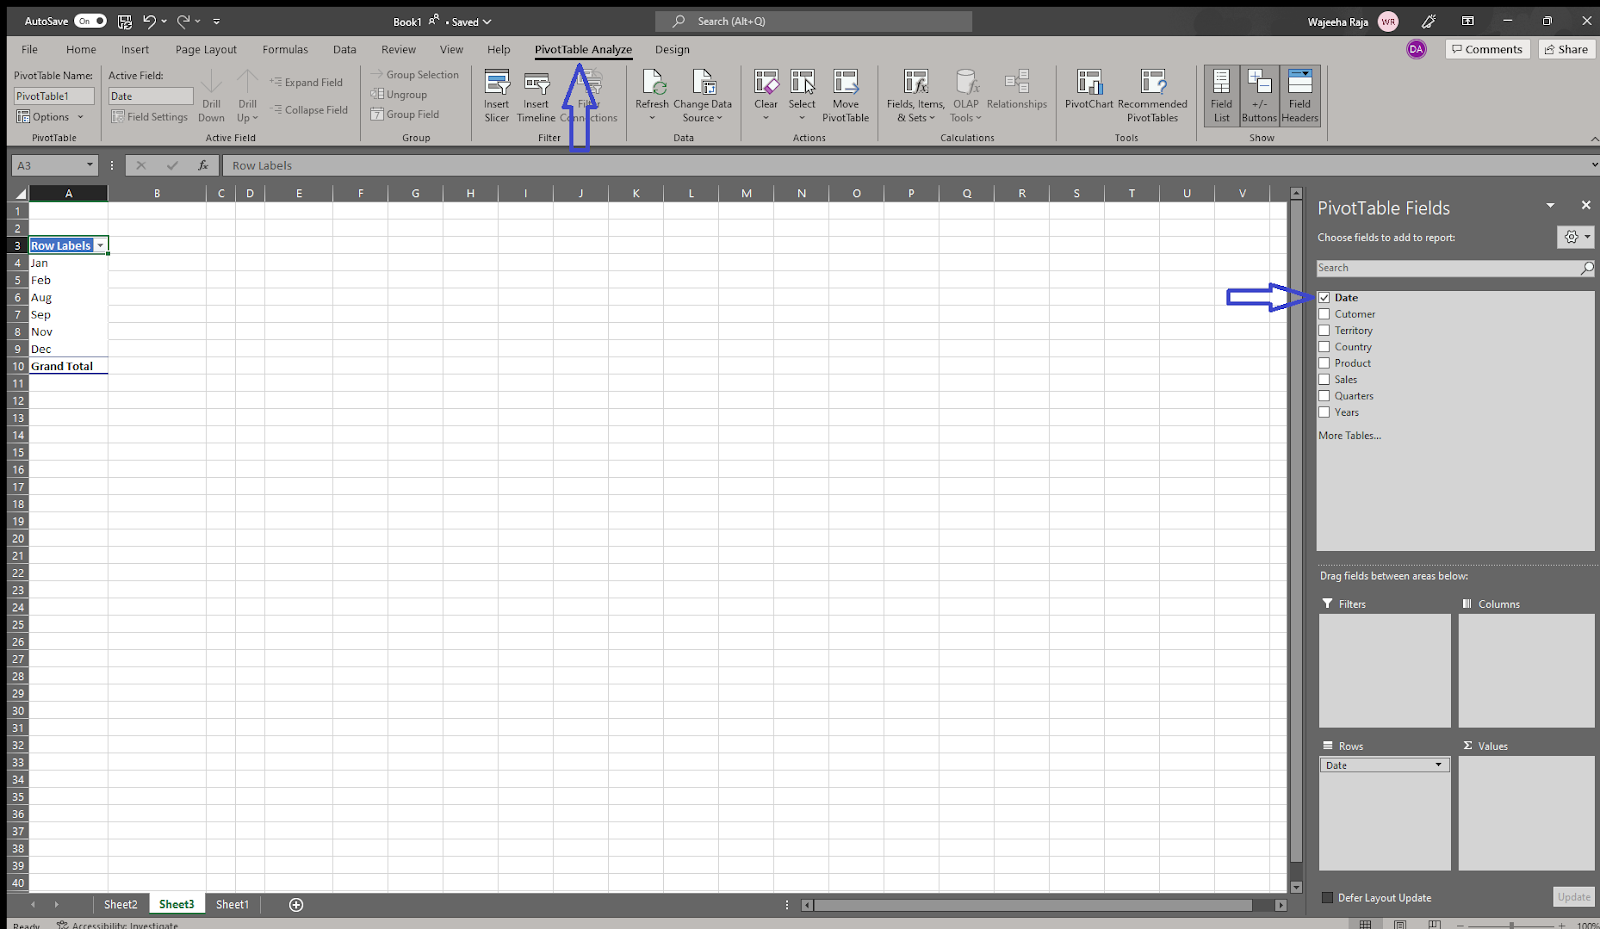Open the Name Box dropdown
Viewport: 1600px width, 929px height.
(89, 166)
